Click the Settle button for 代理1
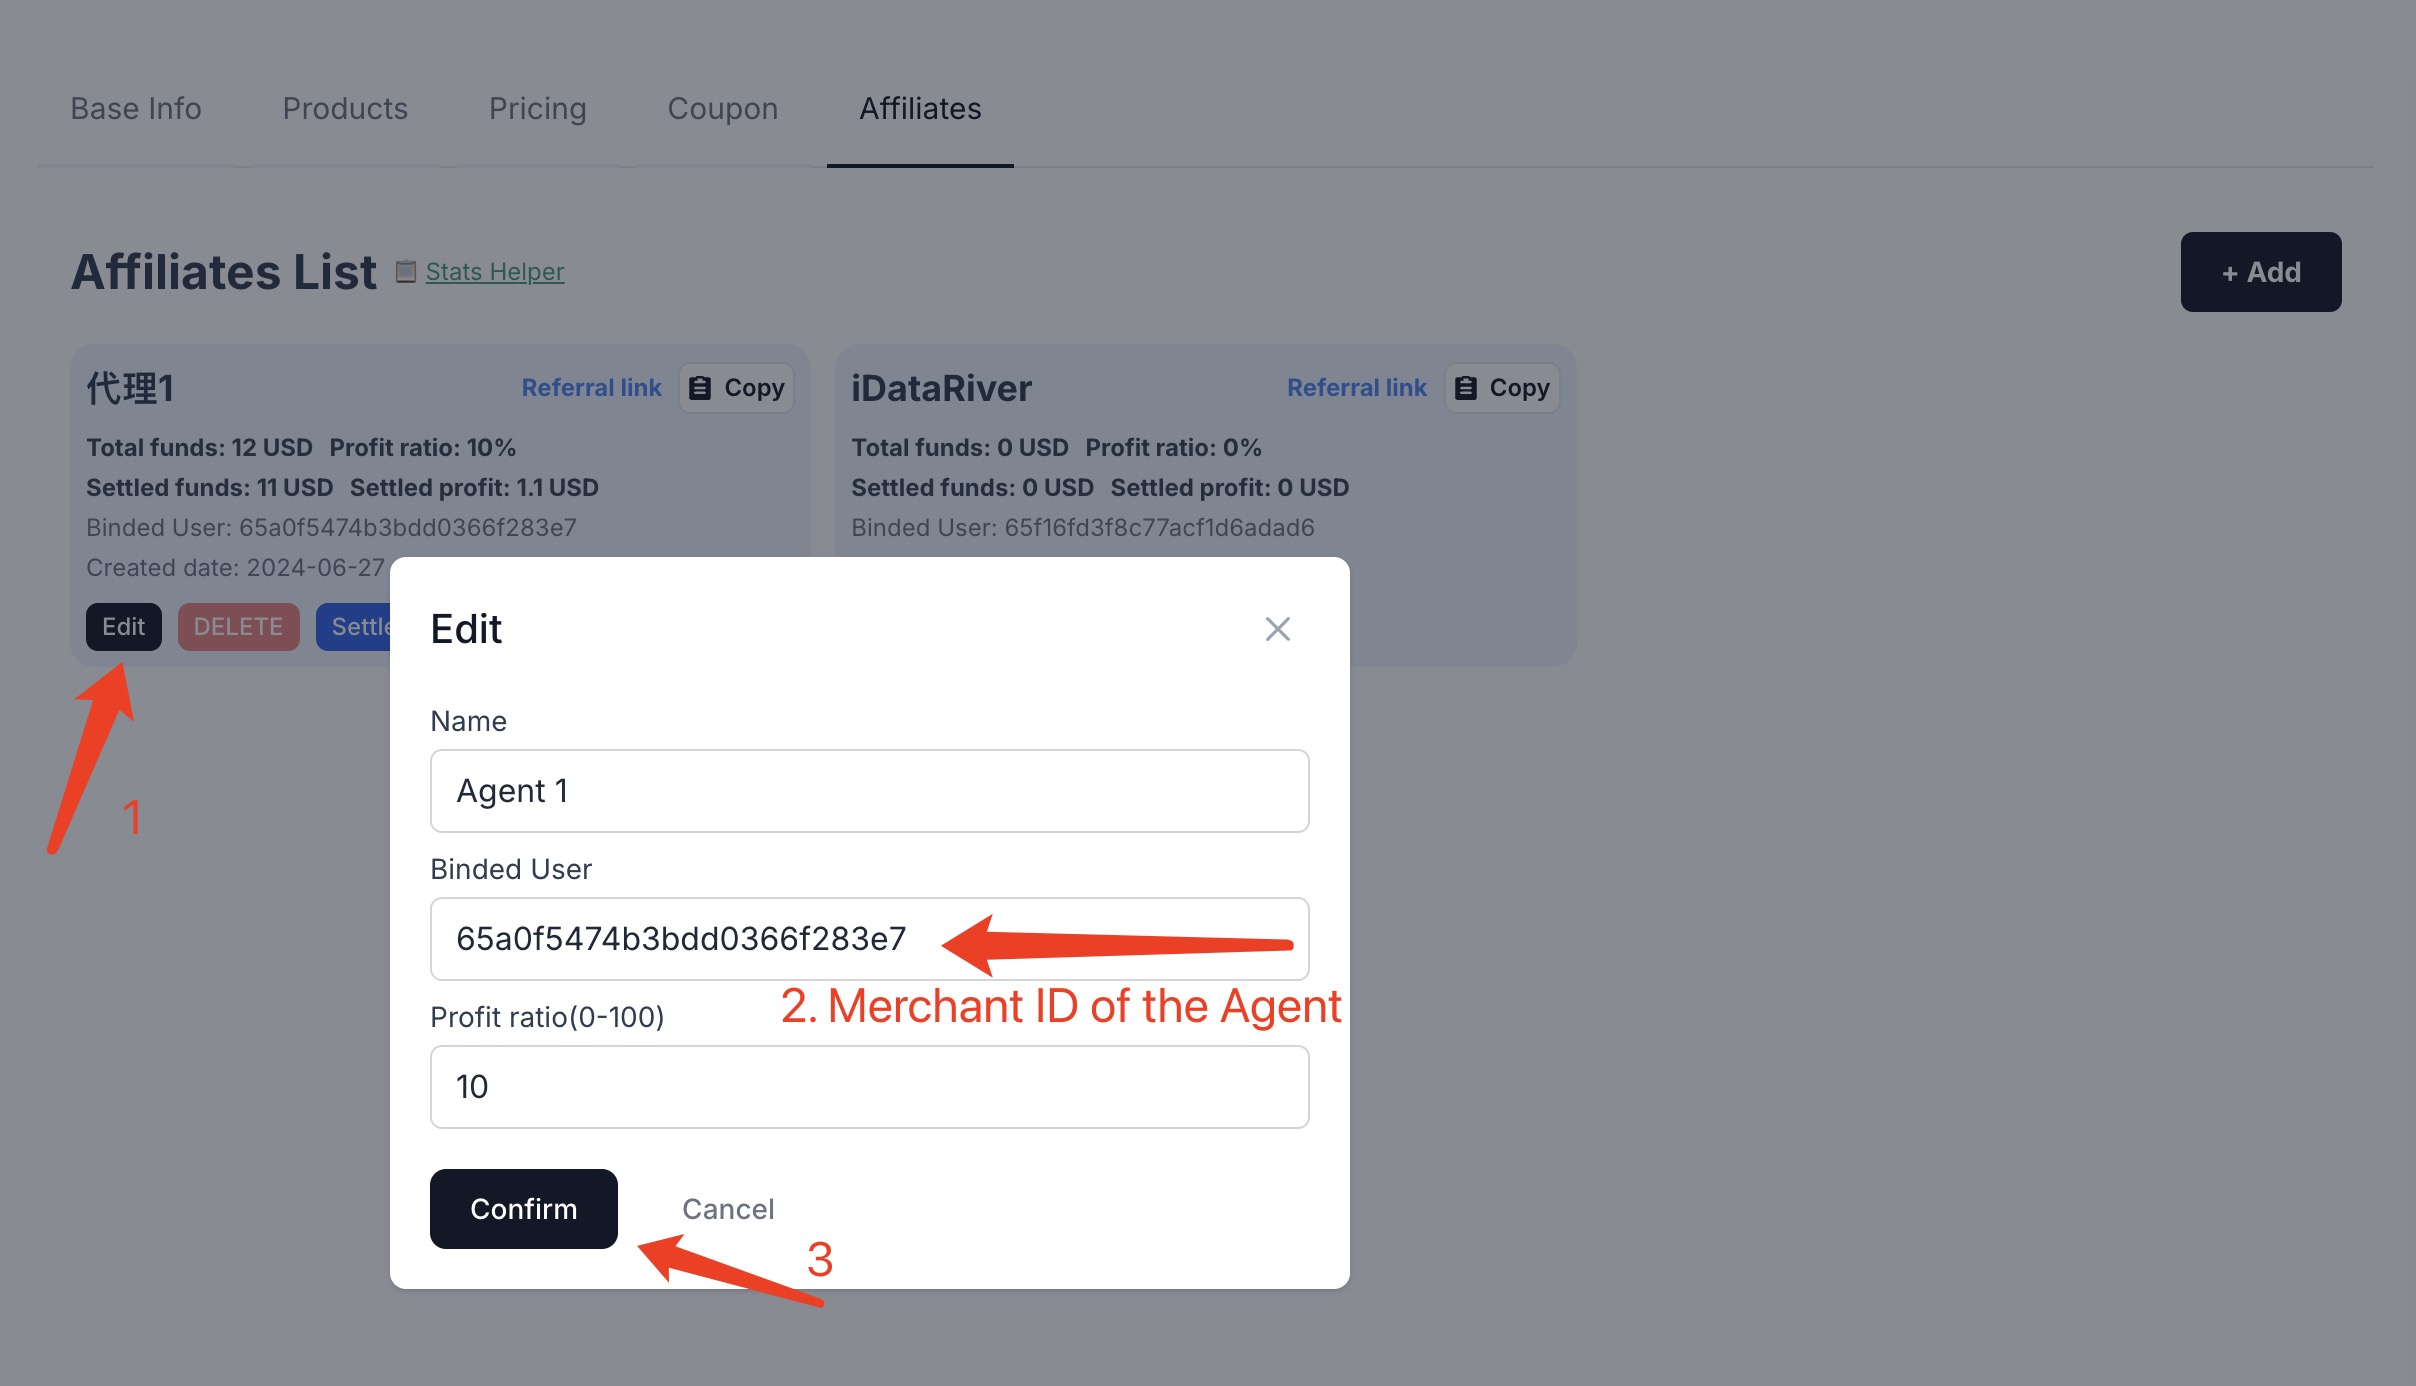 (x=362, y=626)
